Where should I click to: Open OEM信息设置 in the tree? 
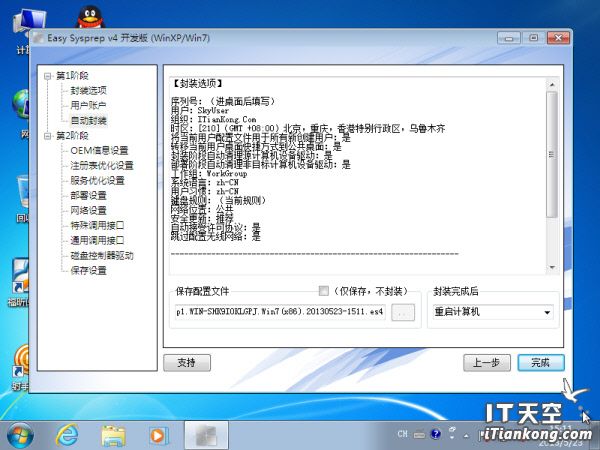99,151
